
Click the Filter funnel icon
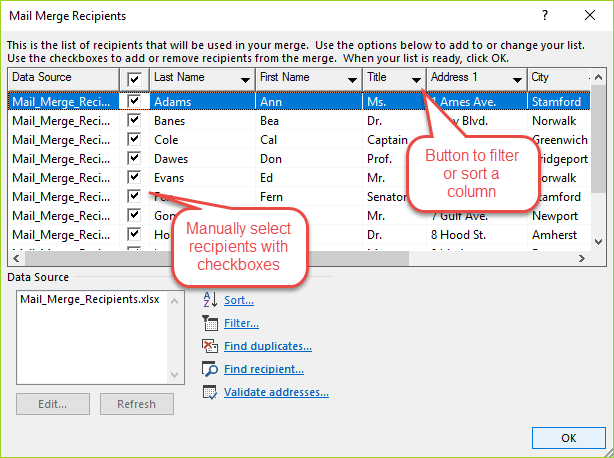tap(210, 323)
